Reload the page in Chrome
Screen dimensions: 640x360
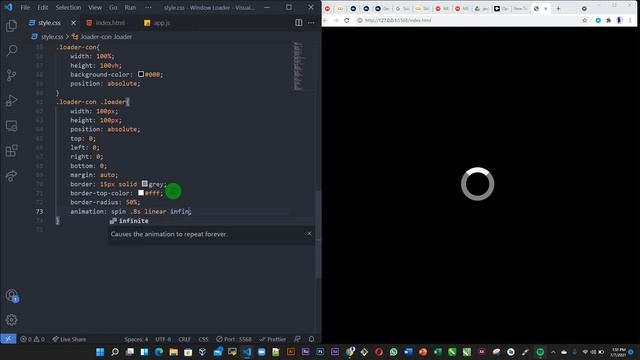point(347,20)
